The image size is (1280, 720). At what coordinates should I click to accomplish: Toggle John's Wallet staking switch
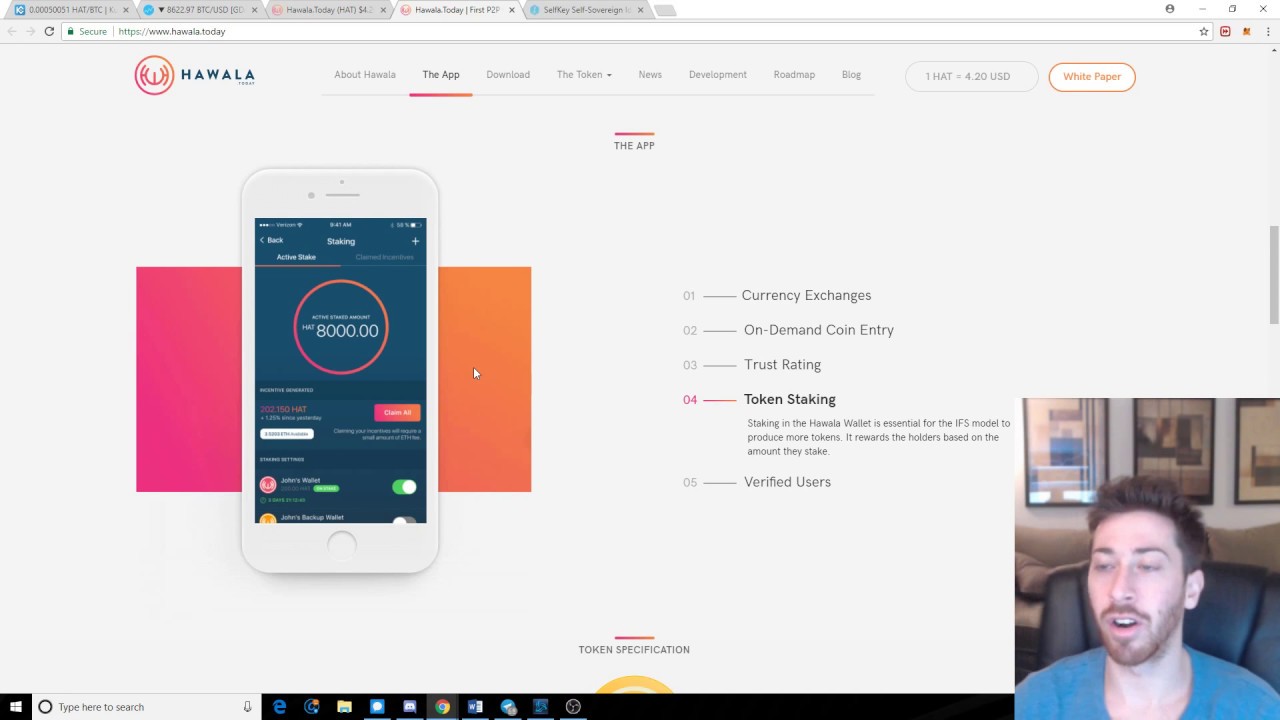coord(404,487)
